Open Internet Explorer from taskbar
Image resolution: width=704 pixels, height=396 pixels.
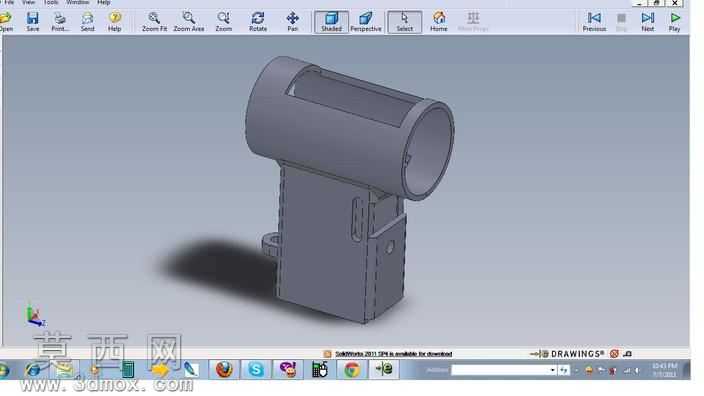33,370
